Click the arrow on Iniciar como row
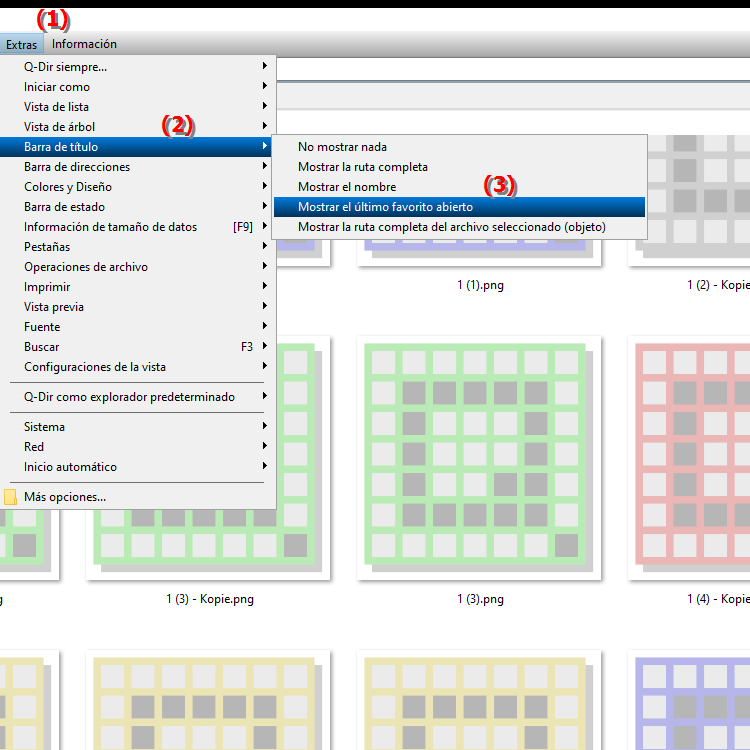The height and width of the screenshot is (750, 750). point(265,86)
